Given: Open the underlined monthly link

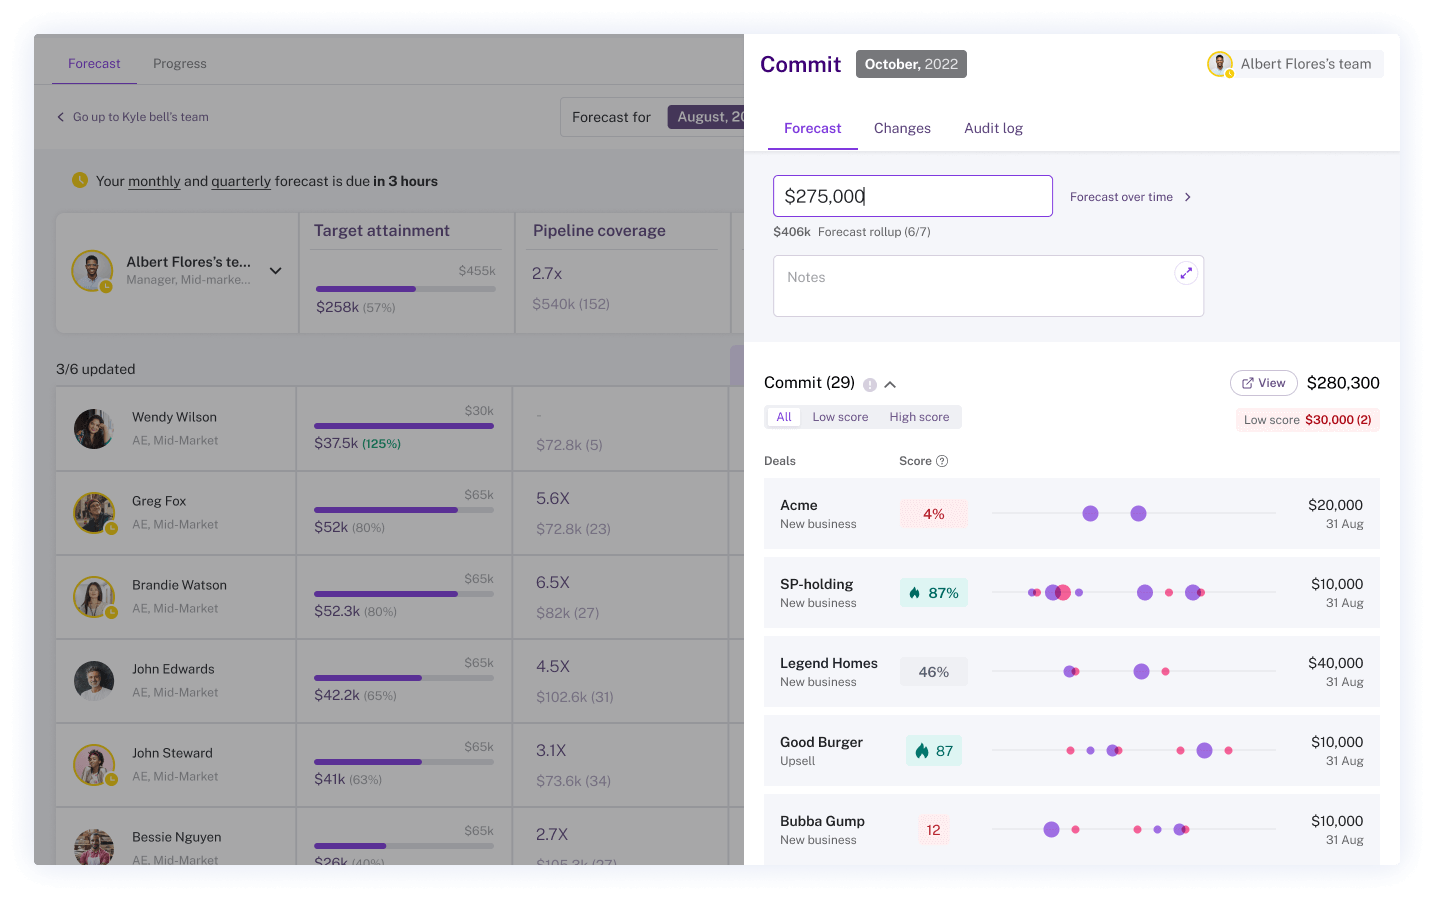Looking at the screenshot, I should [x=154, y=181].
